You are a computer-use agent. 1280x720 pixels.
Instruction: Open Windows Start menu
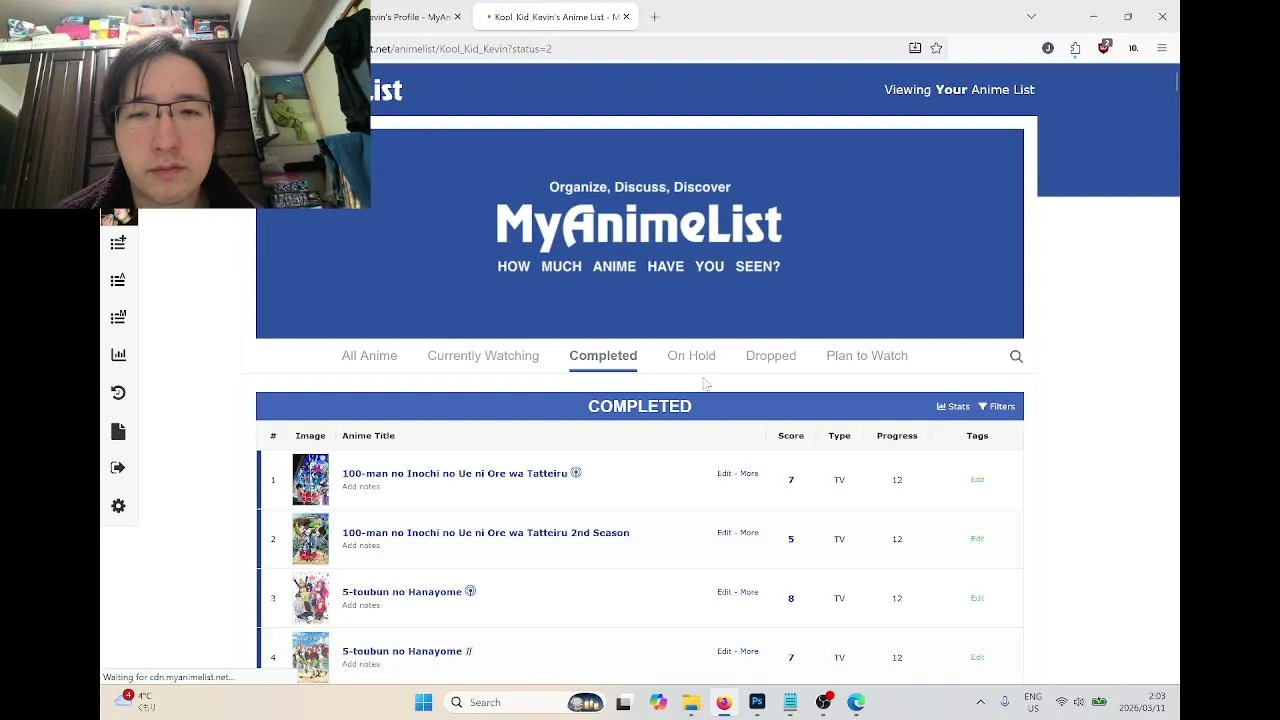pyautogui.click(x=424, y=703)
